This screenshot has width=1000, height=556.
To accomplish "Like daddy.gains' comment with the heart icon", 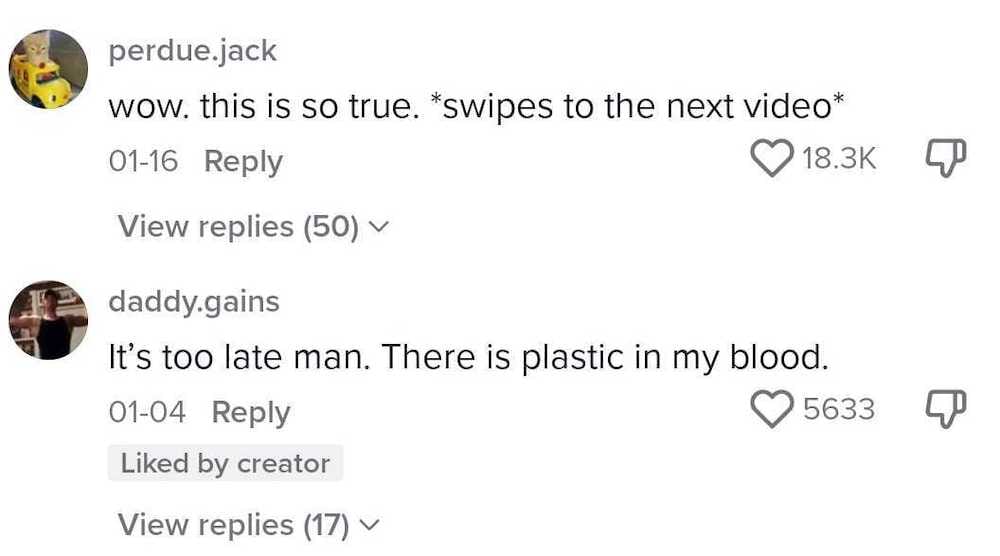I will point(772,409).
